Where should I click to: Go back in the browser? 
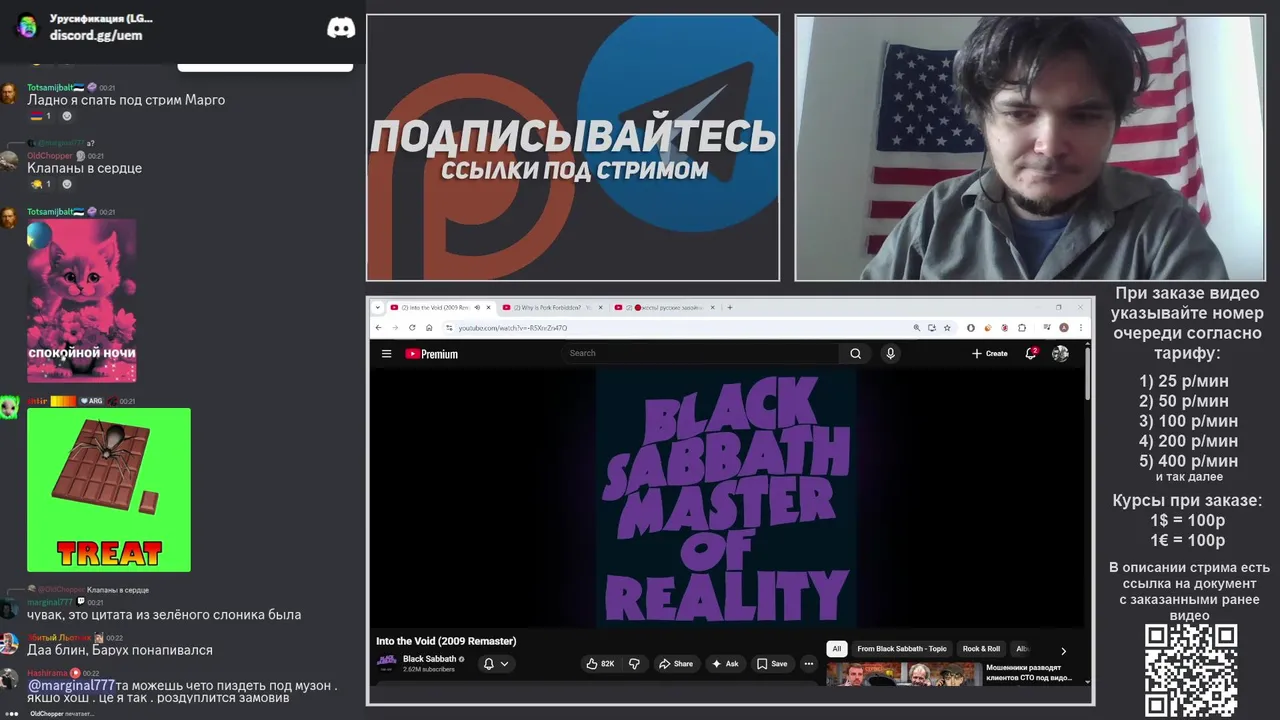(x=378, y=328)
